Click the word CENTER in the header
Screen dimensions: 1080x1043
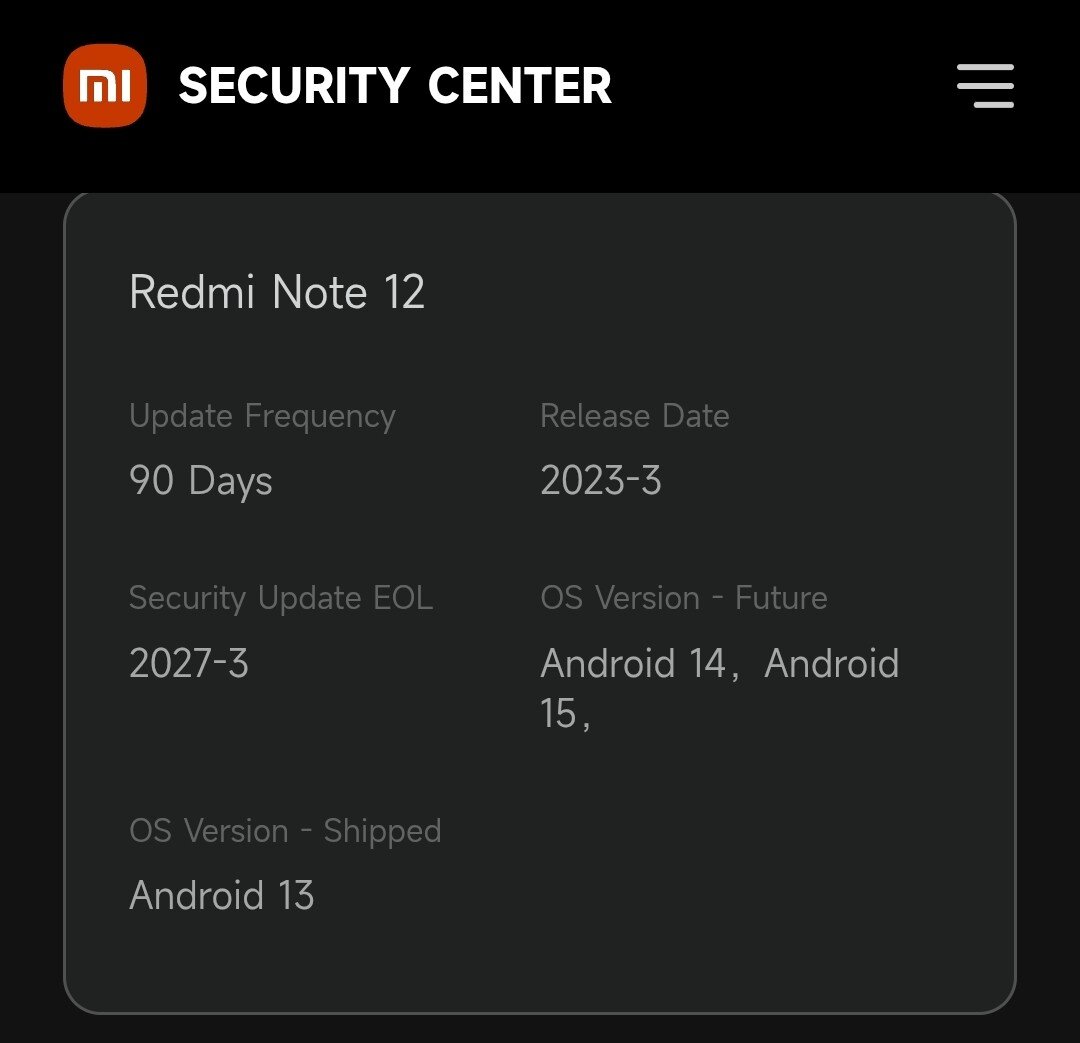(519, 86)
